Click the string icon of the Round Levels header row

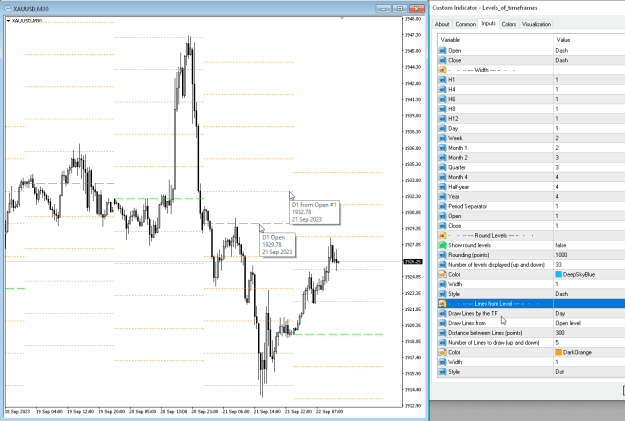(442, 235)
